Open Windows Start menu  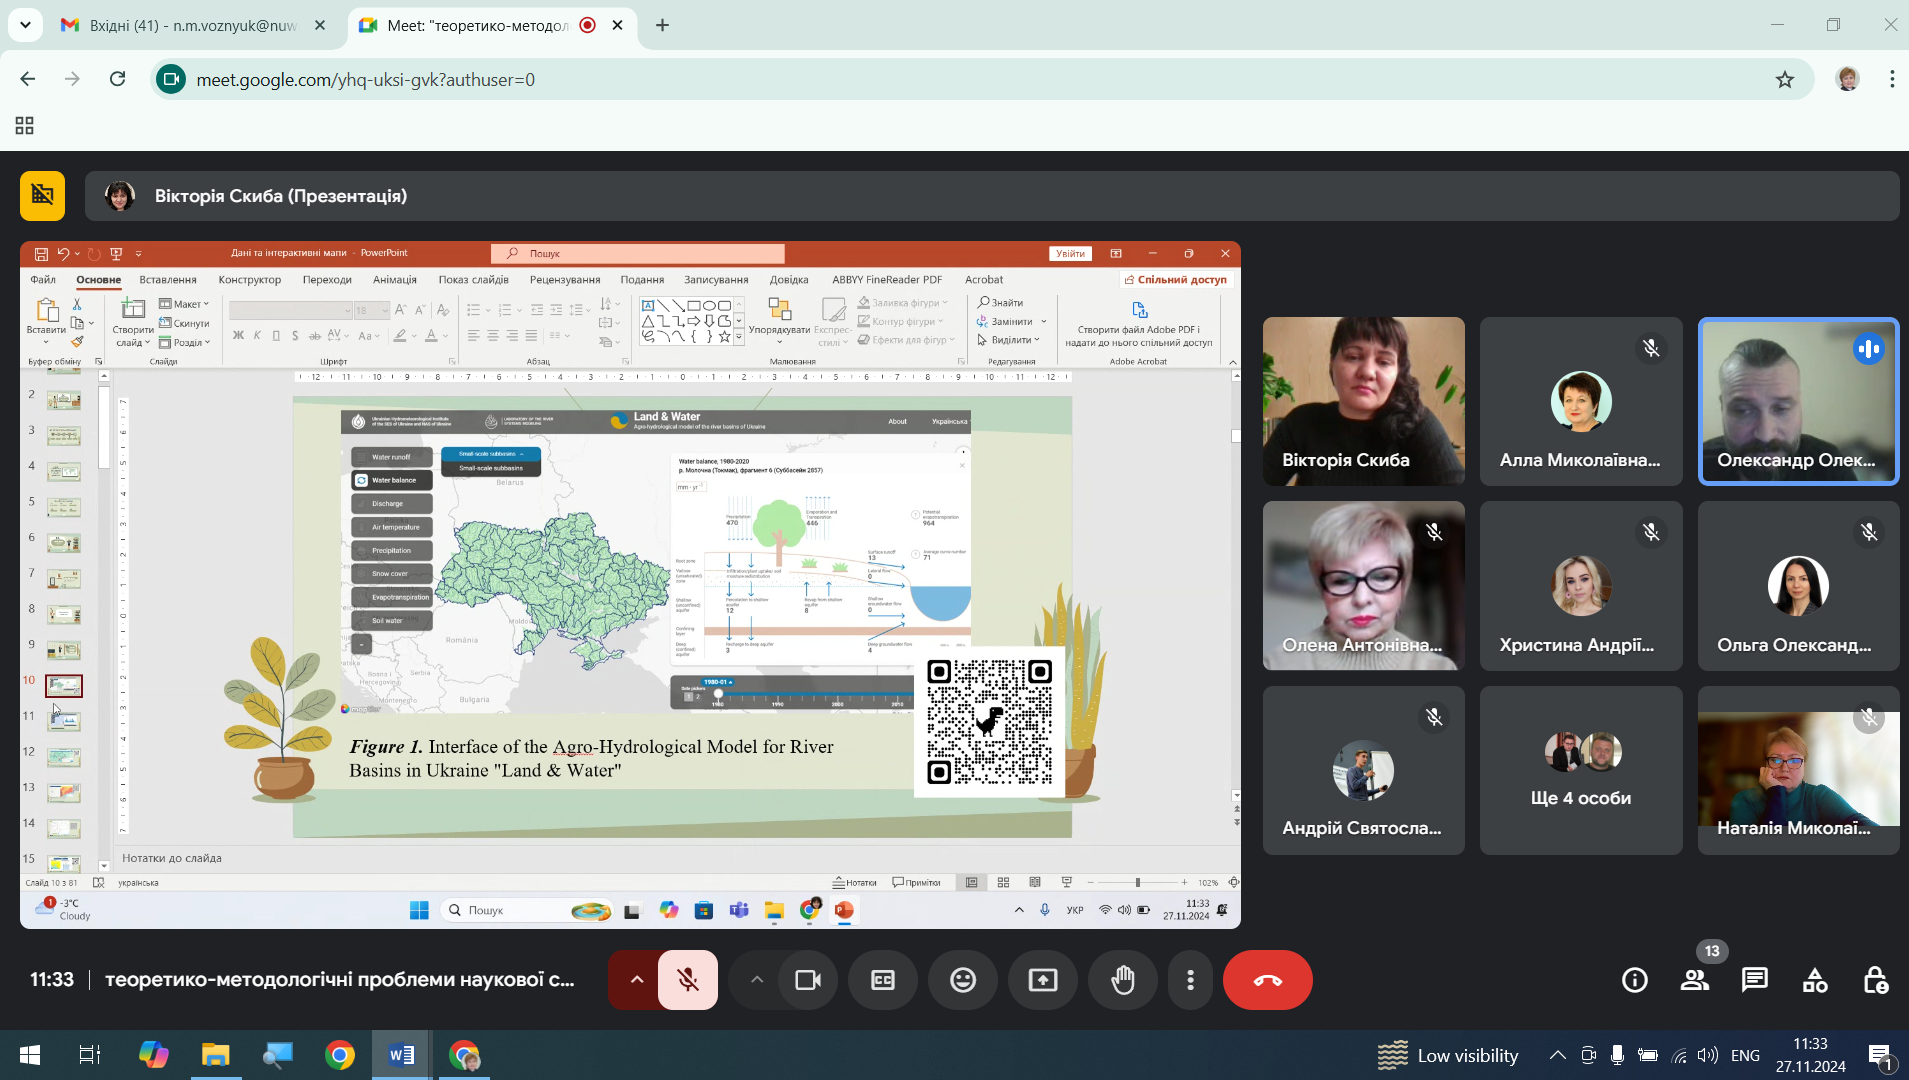pyautogui.click(x=29, y=1055)
